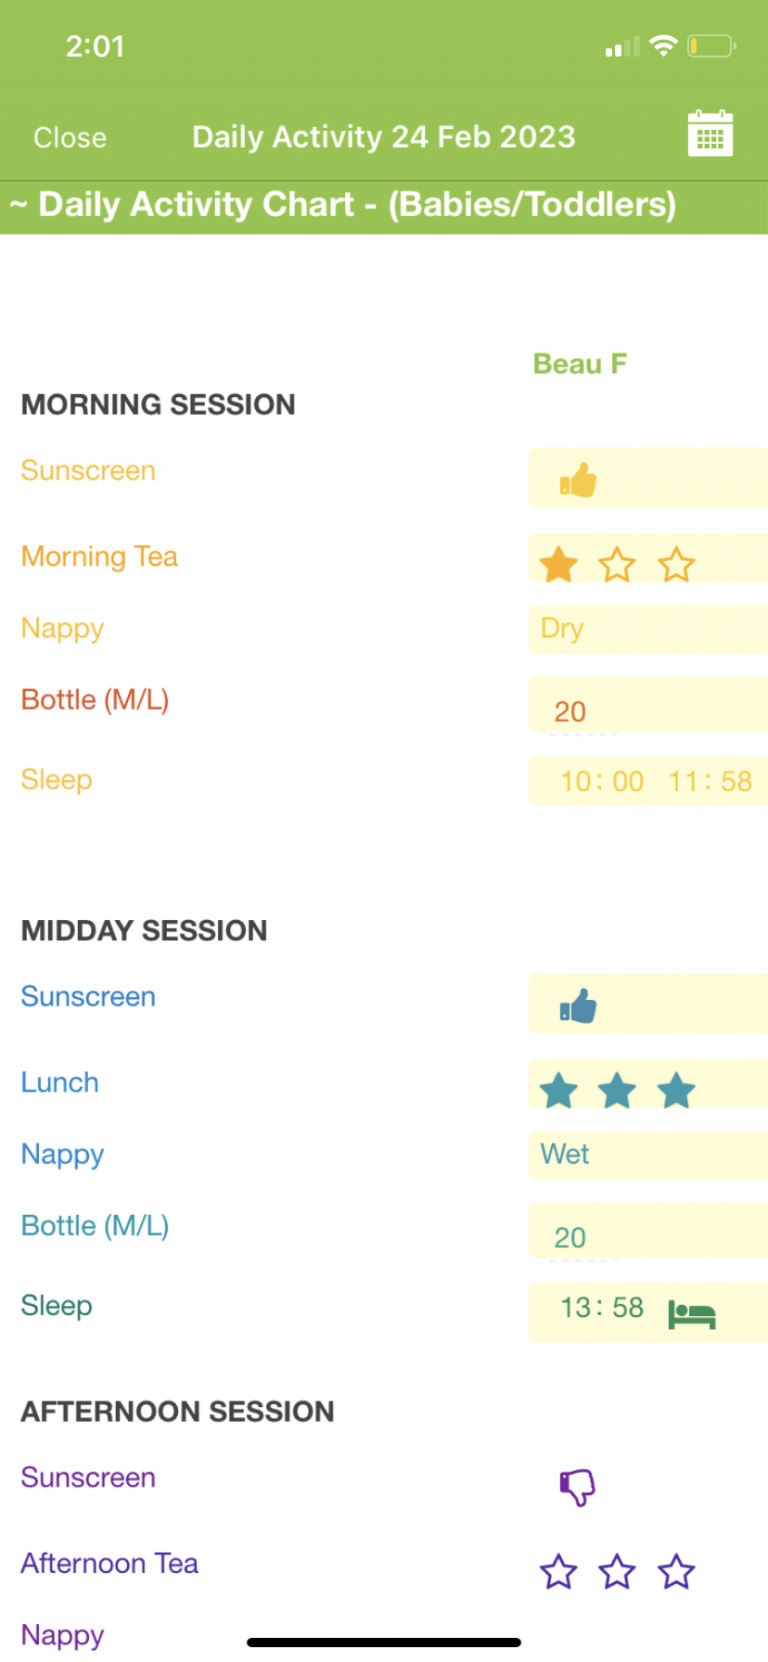Viewport: 768px width, 1662px height.
Task: Open the morning Nappy 'Dry' selector
Action: point(646,629)
